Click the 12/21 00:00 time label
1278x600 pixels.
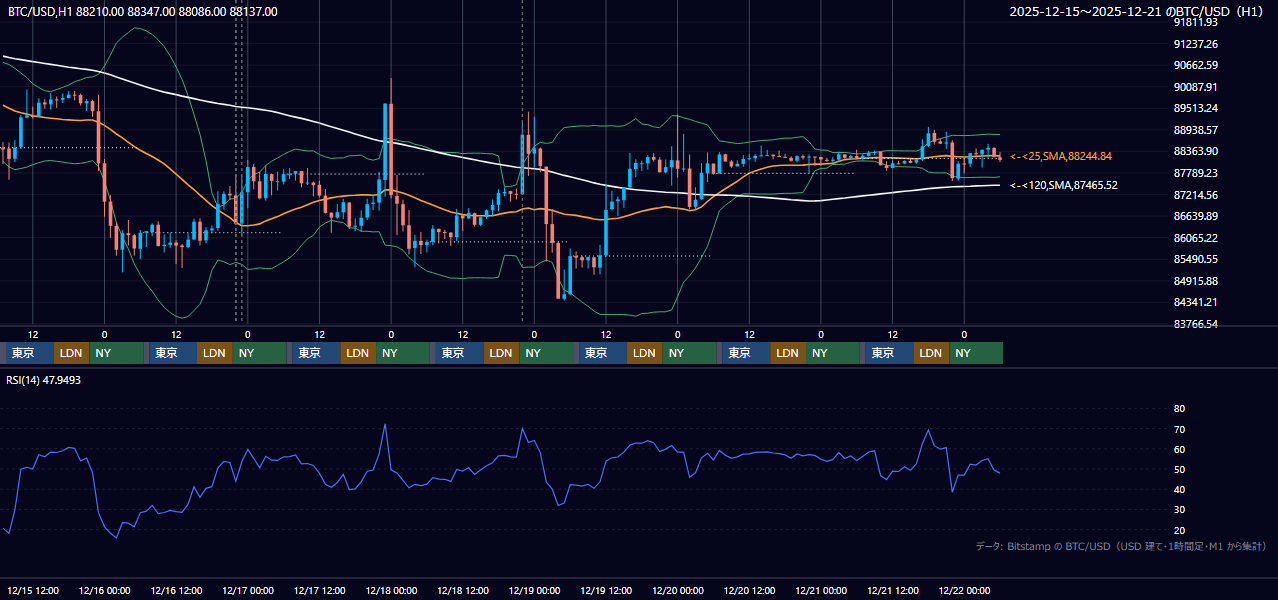click(821, 590)
